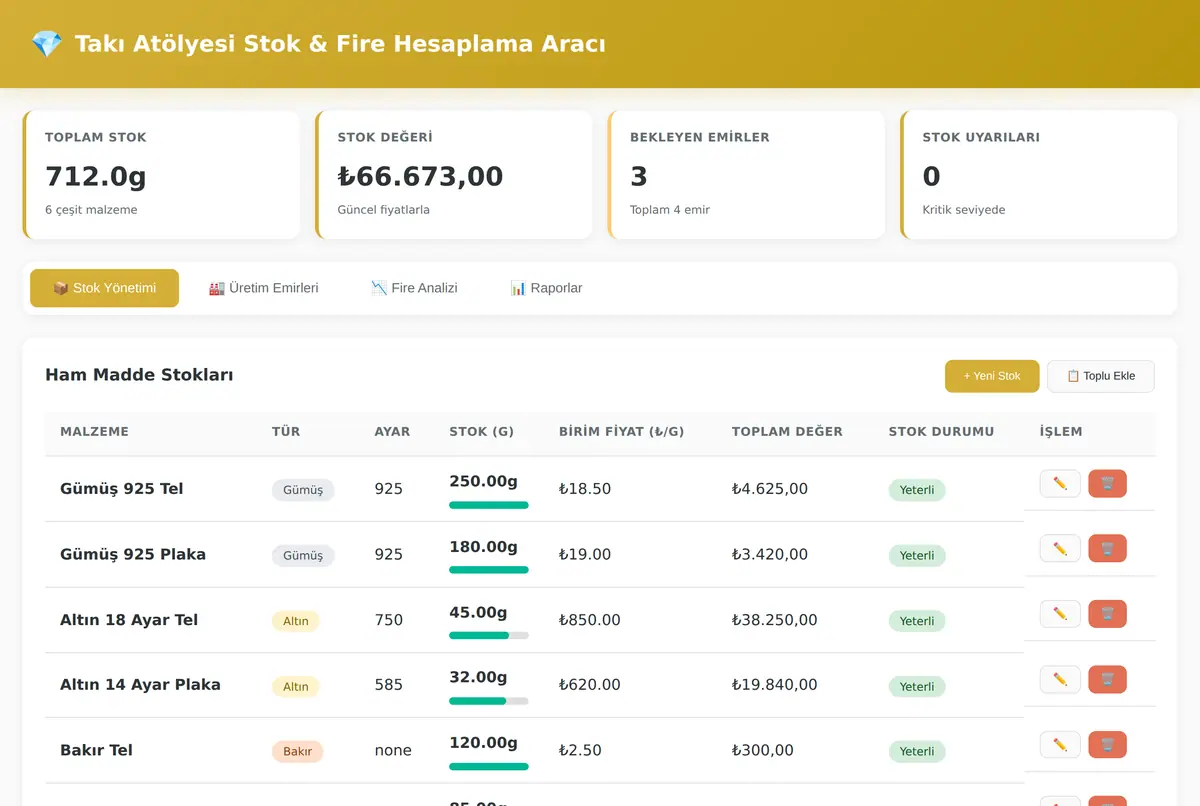Click stock bar under 32.00g

(x=489, y=701)
